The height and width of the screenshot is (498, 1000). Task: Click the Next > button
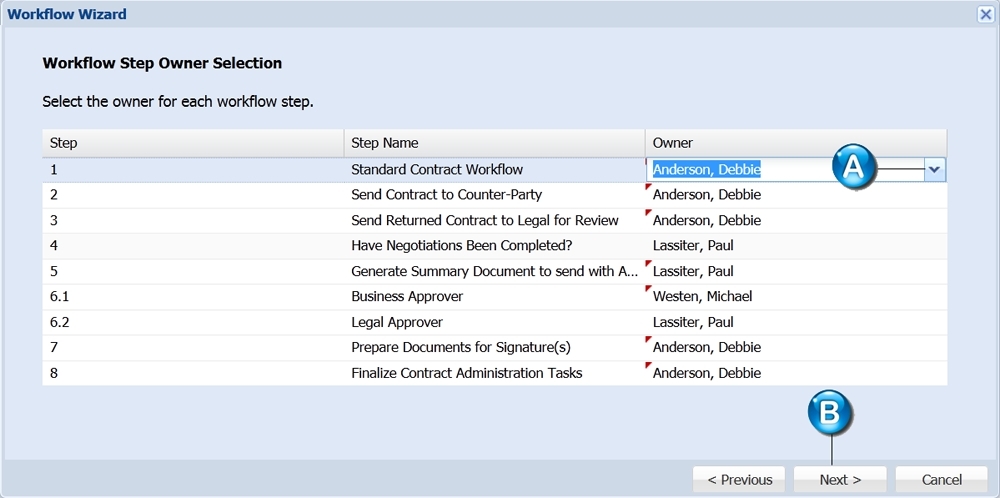pyautogui.click(x=840, y=480)
